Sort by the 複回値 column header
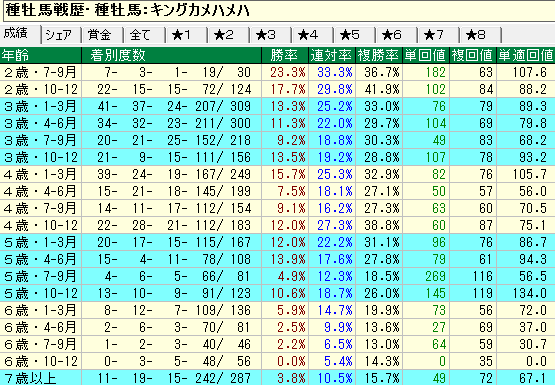Screen dimensions: 555x385 coord(473,55)
